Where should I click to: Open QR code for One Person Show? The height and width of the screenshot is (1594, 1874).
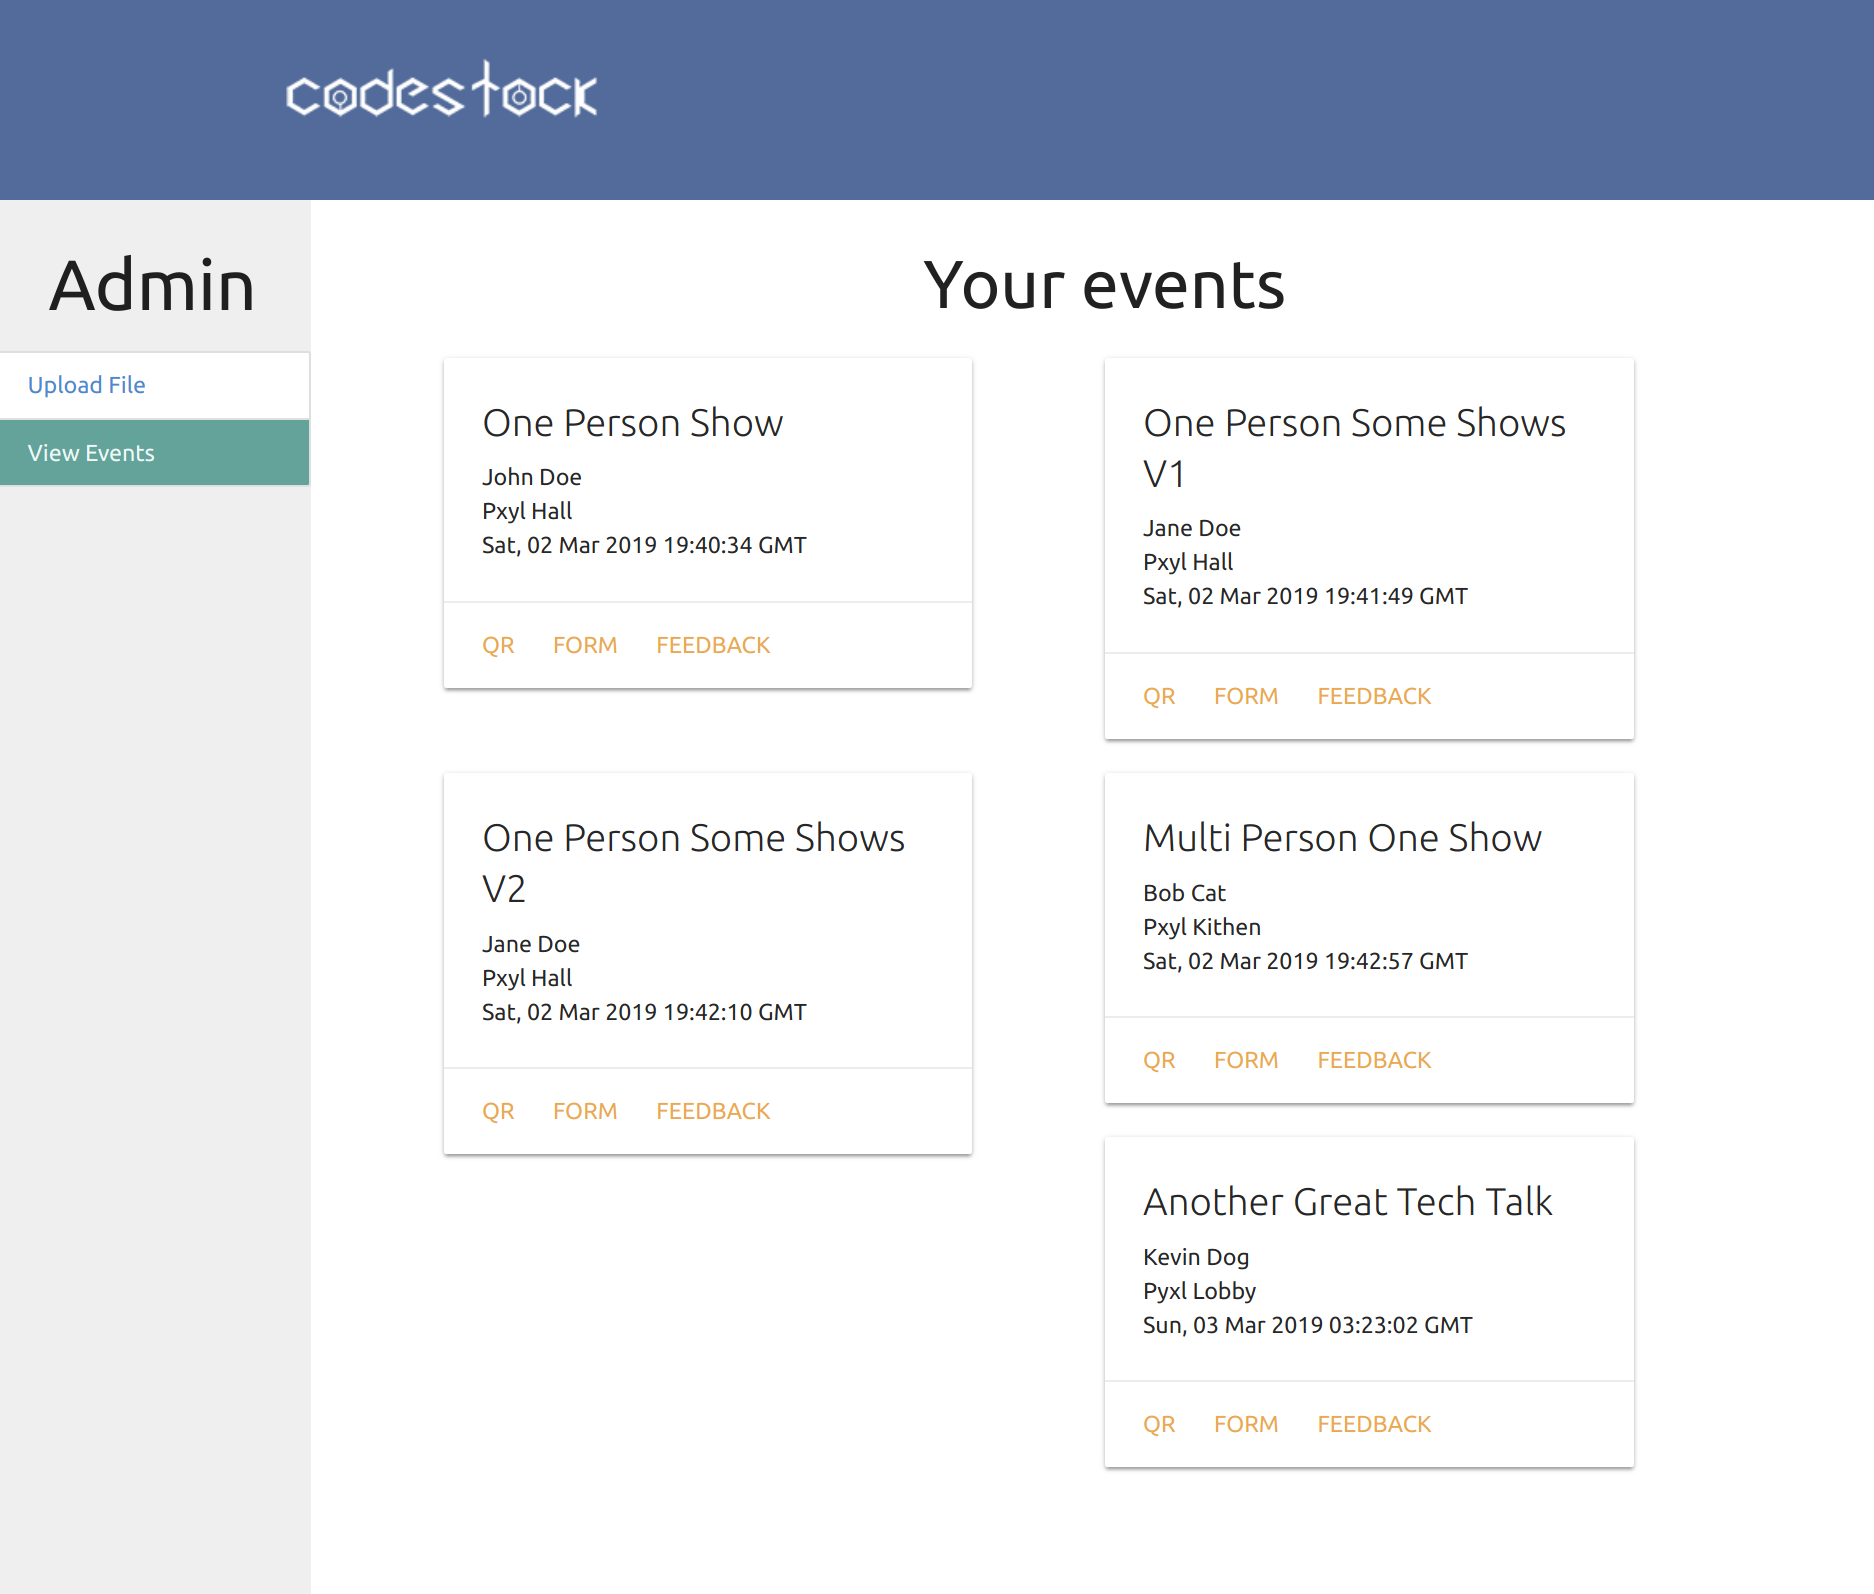pyautogui.click(x=498, y=645)
